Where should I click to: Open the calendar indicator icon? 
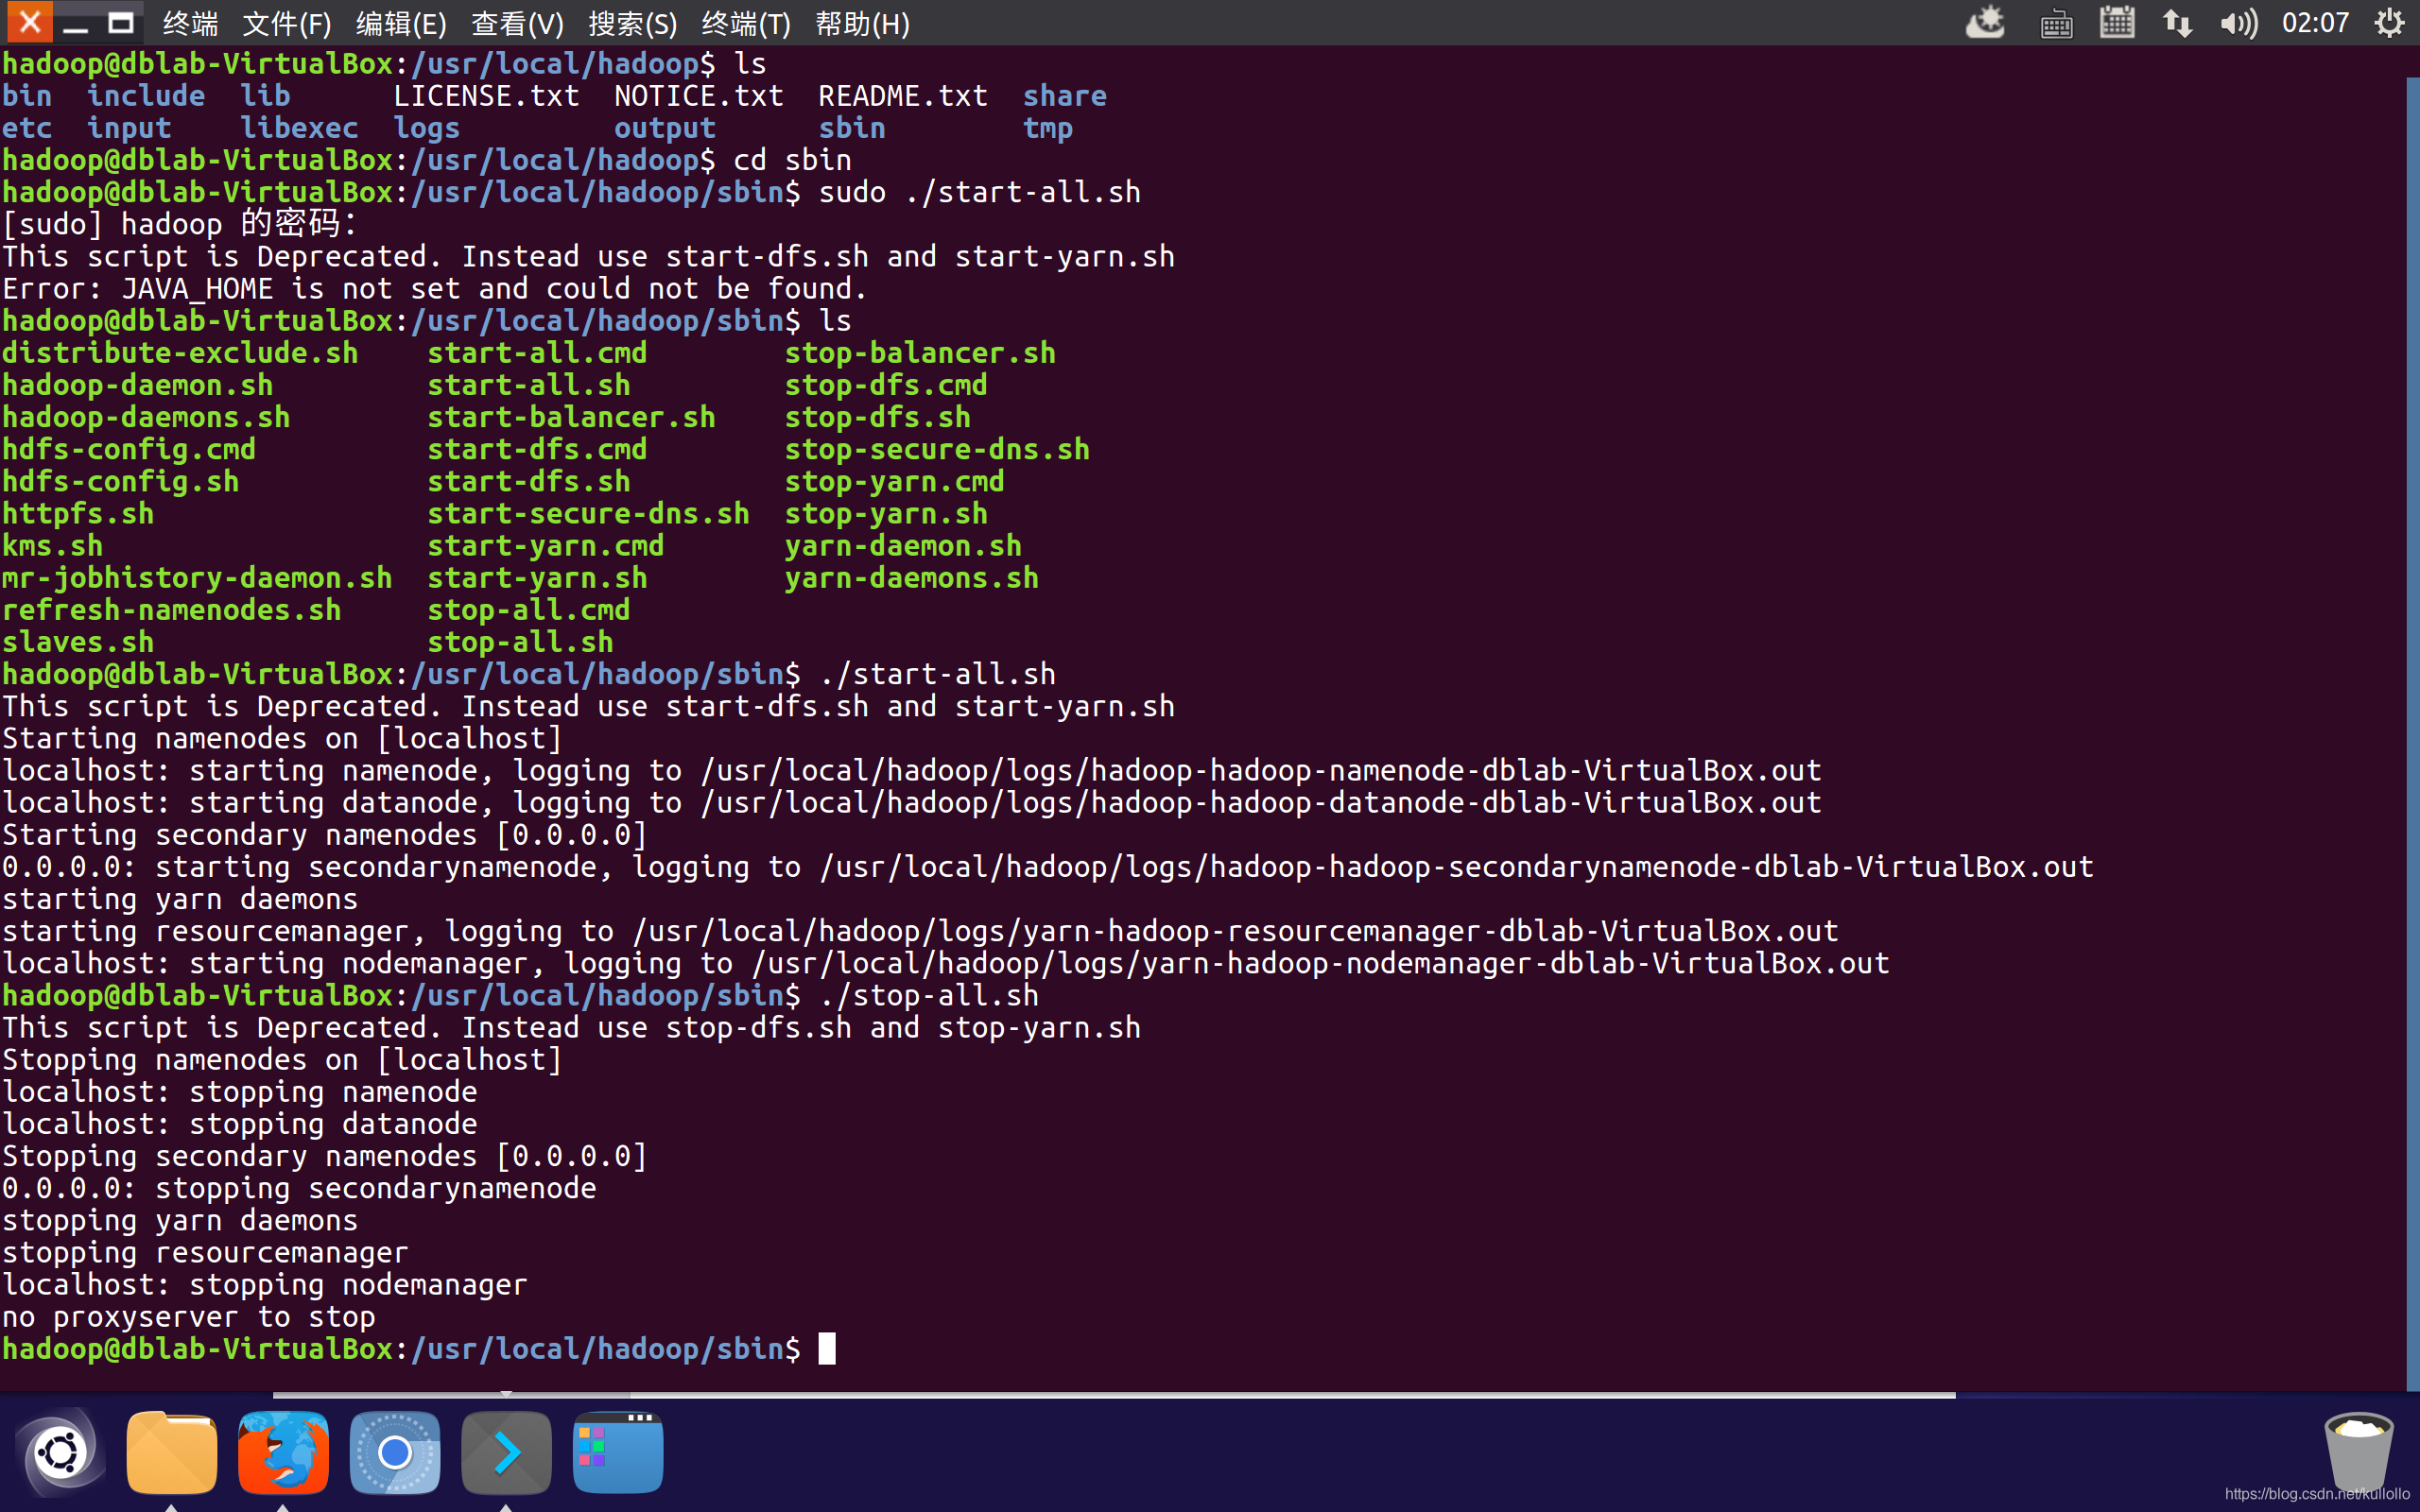2117,23
